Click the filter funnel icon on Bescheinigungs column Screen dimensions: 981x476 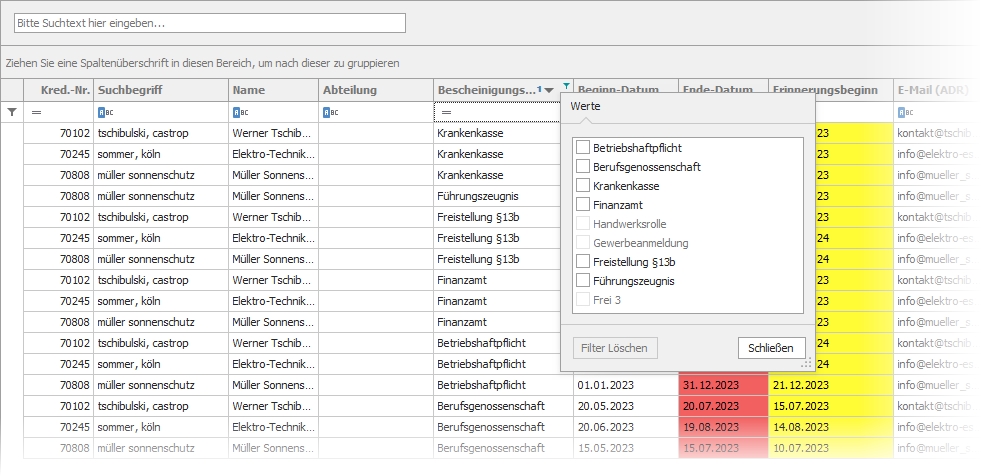[x=567, y=87]
